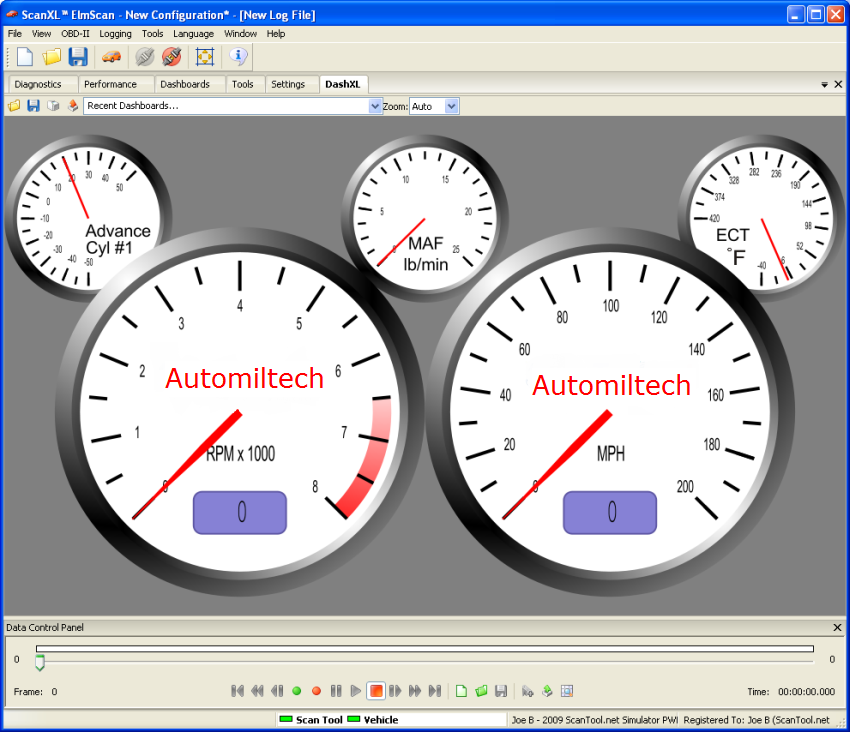Click the Vehicle status indicator
850x732 pixels.
coord(373,720)
